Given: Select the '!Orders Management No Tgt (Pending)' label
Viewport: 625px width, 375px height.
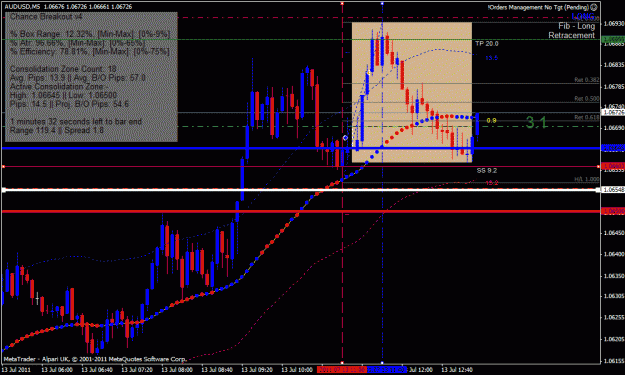Looking at the screenshot, I should [x=538, y=7].
